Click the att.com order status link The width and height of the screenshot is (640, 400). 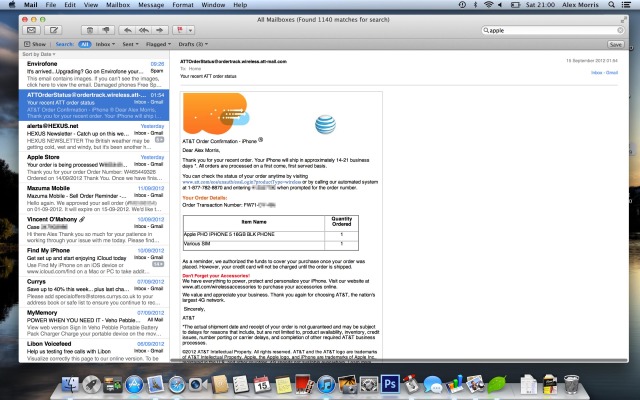[242, 182]
